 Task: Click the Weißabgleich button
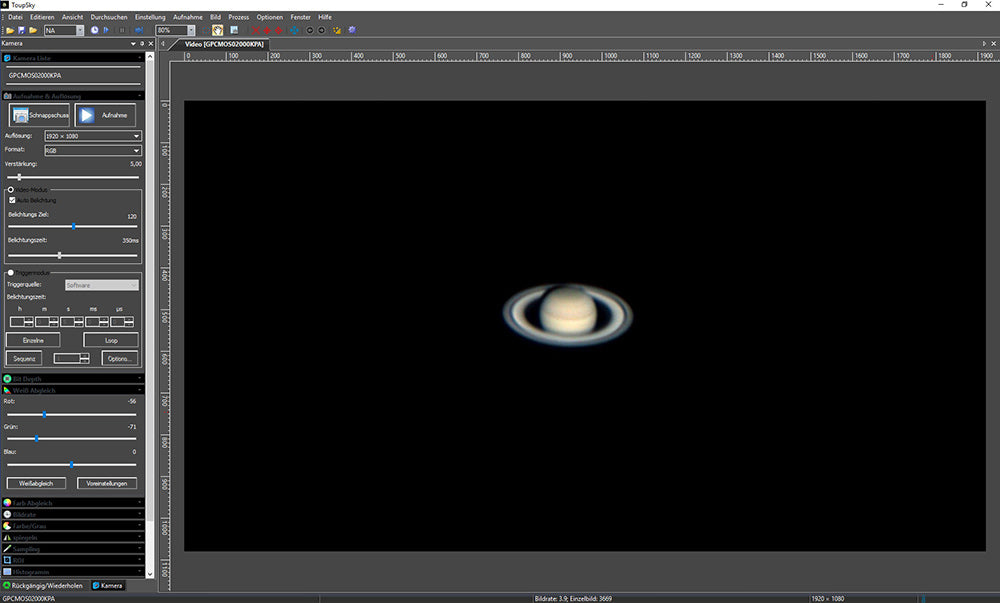click(x=35, y=482)
